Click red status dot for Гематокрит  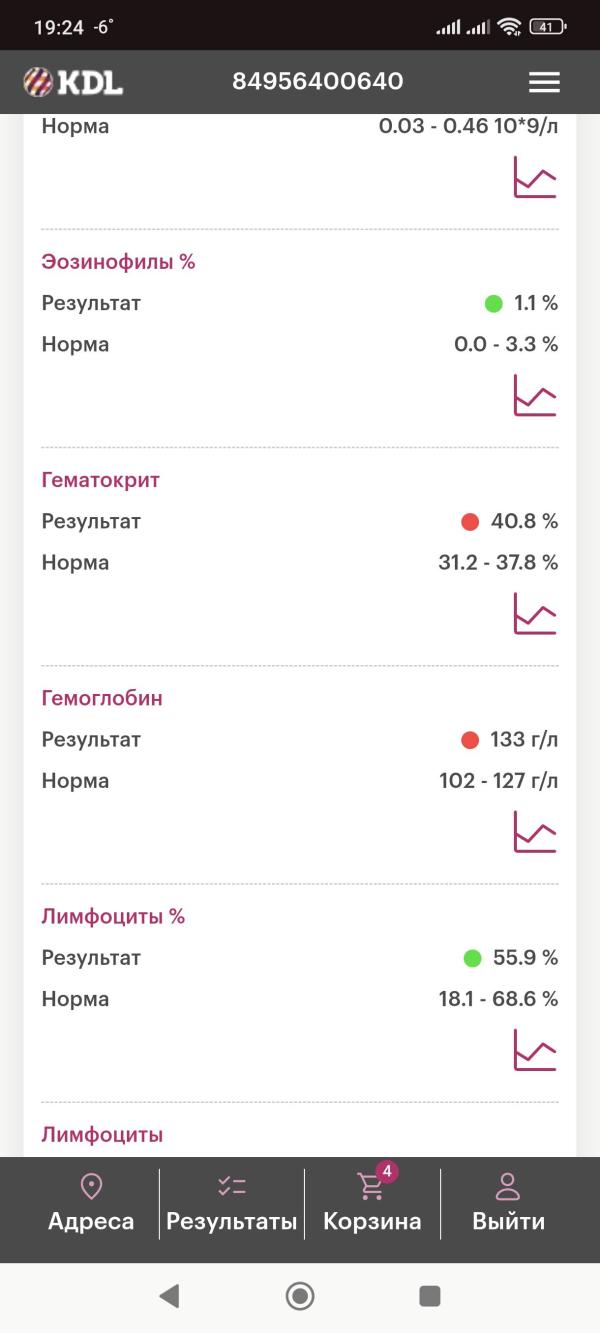click(x=470, y=522)
